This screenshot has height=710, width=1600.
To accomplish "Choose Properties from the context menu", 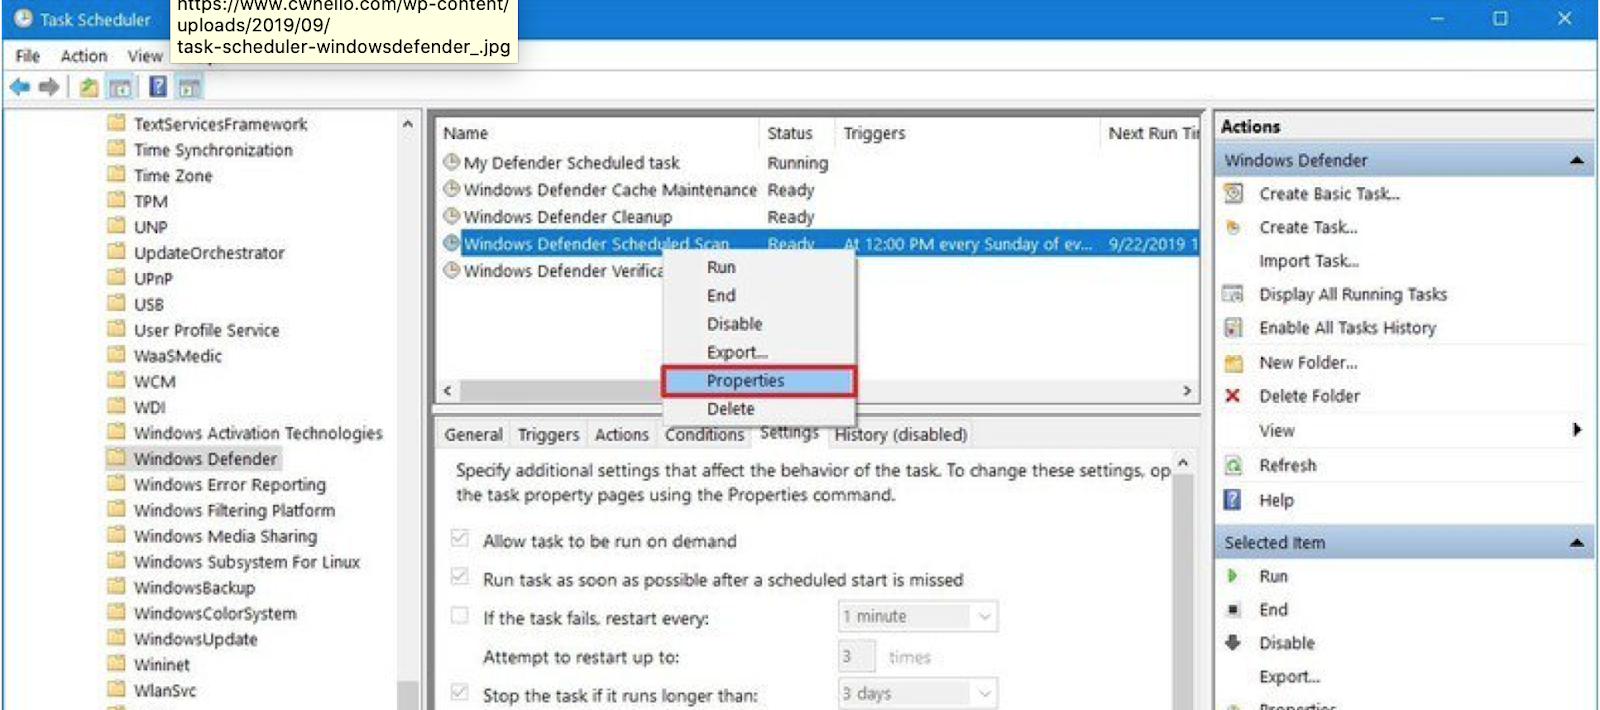I will (x=758, y=380).
